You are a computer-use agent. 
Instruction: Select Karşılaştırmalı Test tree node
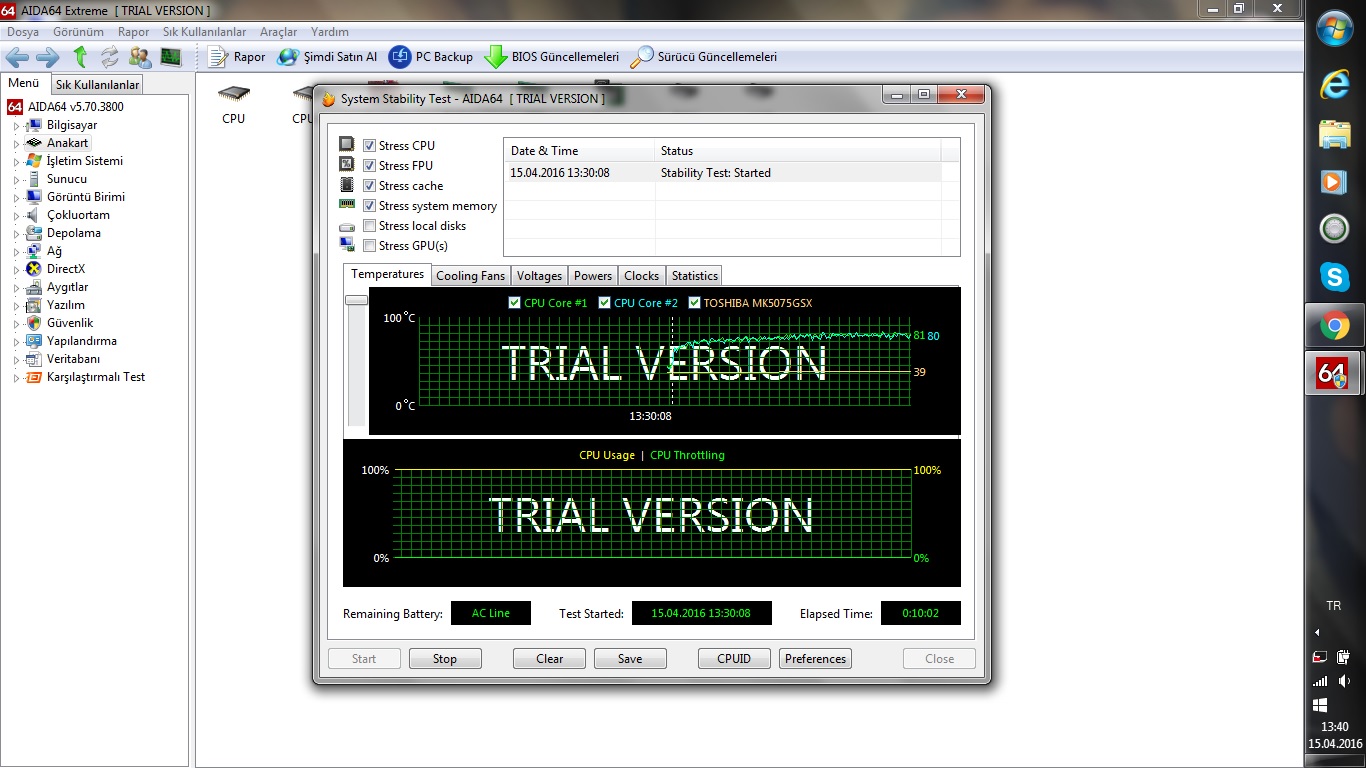coord(95,377)
